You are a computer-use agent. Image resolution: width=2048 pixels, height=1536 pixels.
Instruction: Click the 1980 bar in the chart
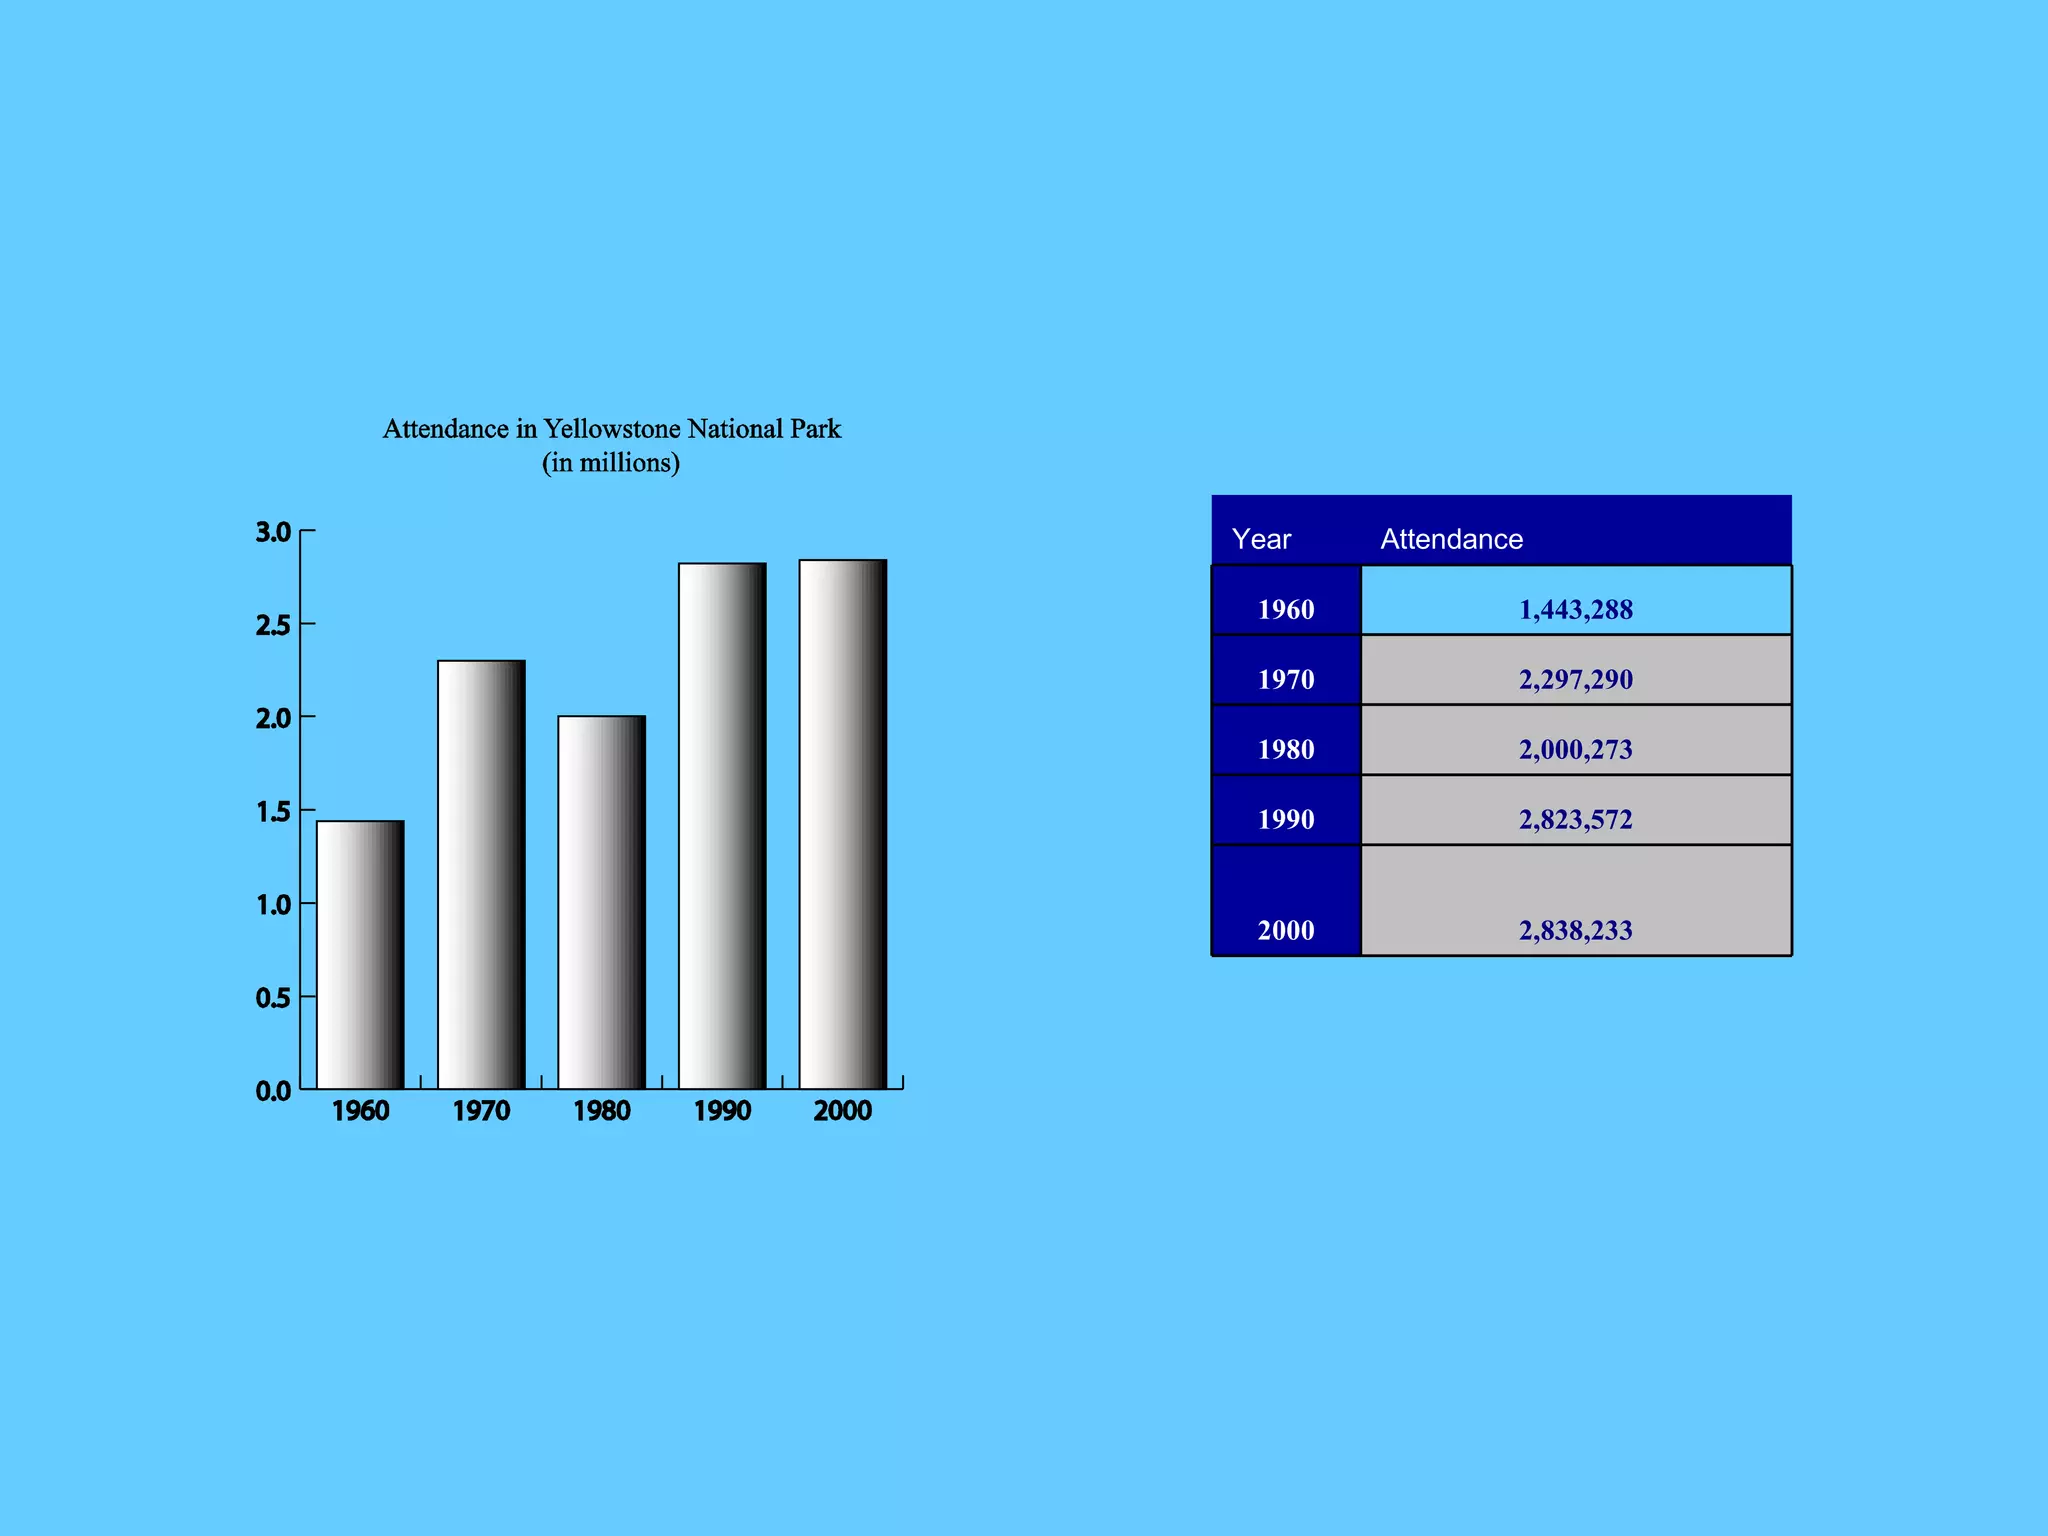601,902
